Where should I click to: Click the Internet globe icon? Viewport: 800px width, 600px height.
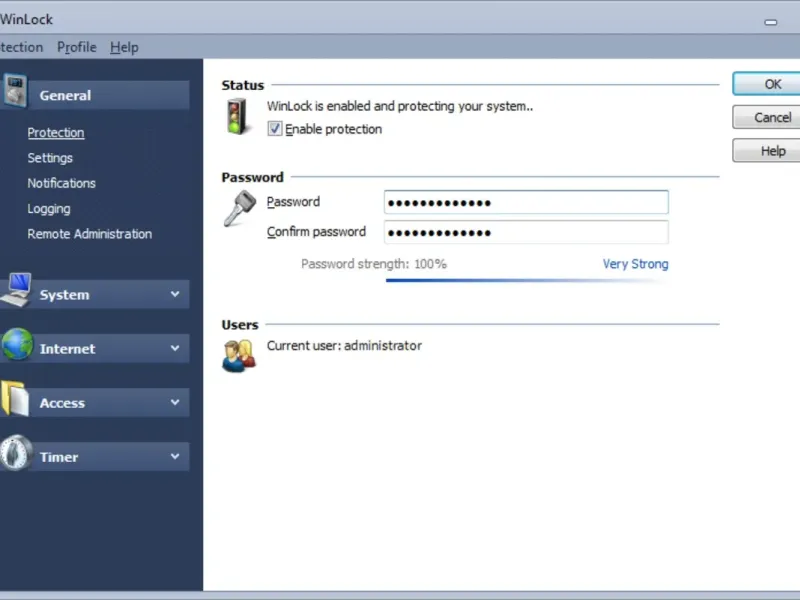click(17, 344)
